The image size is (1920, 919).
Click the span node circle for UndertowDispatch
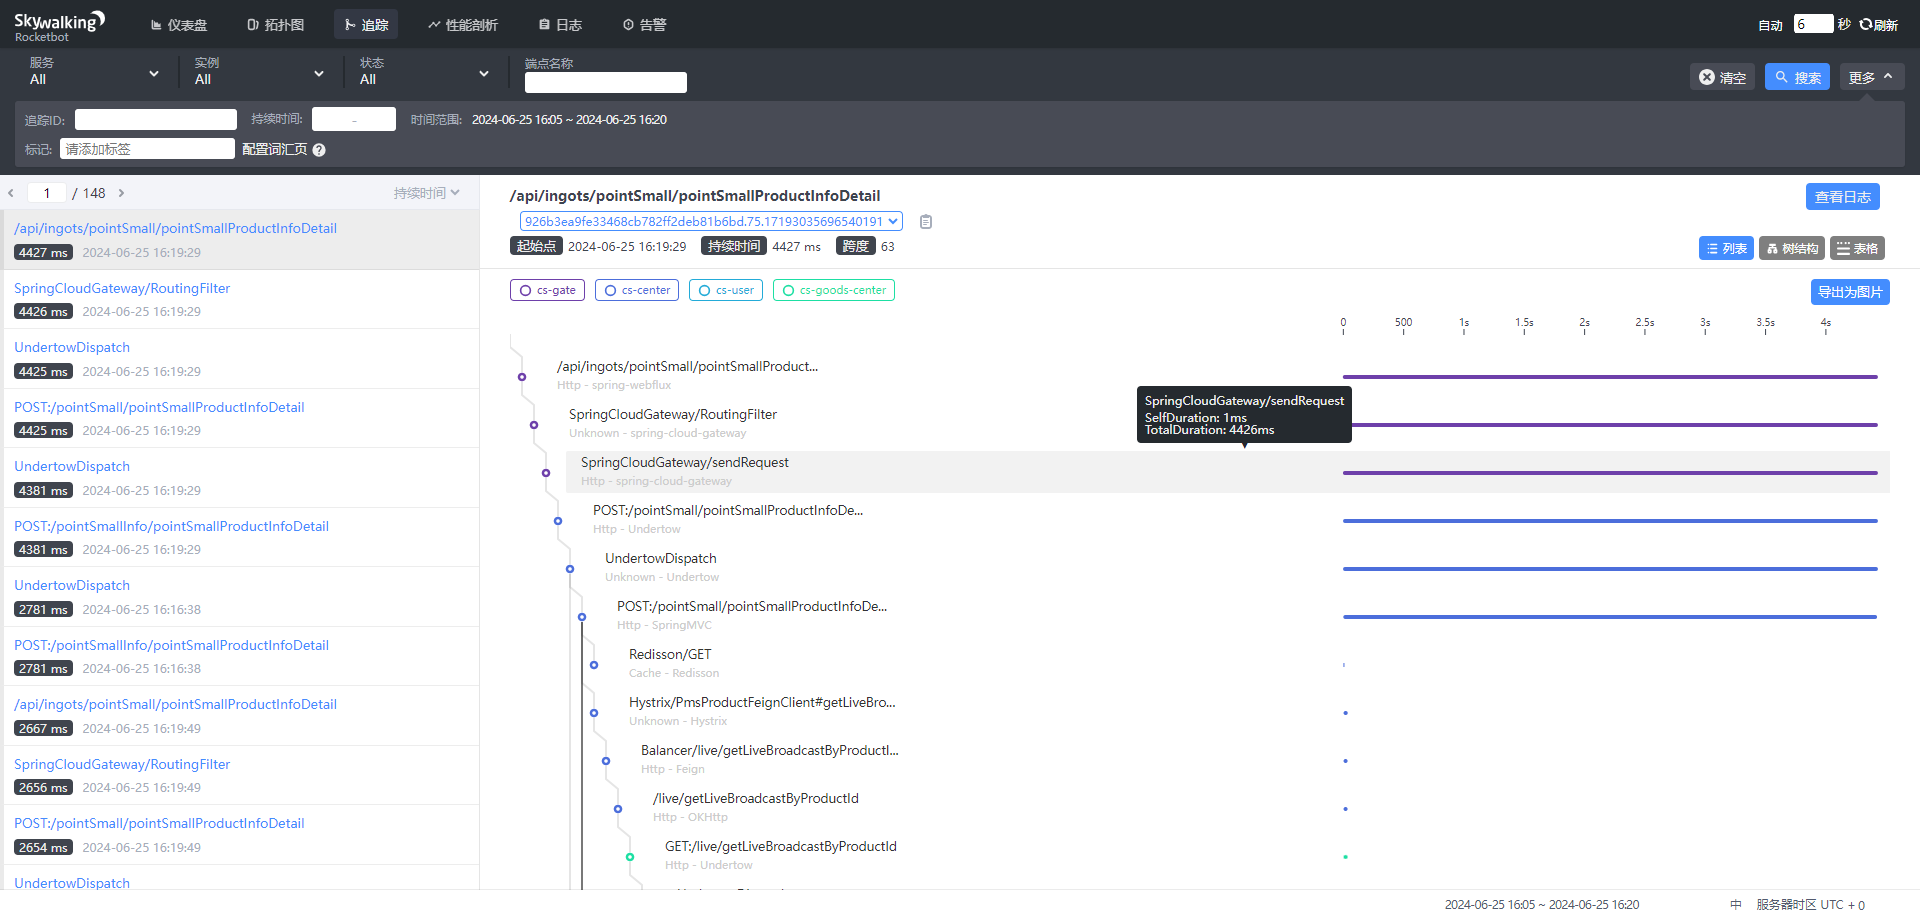click(570, 569)
